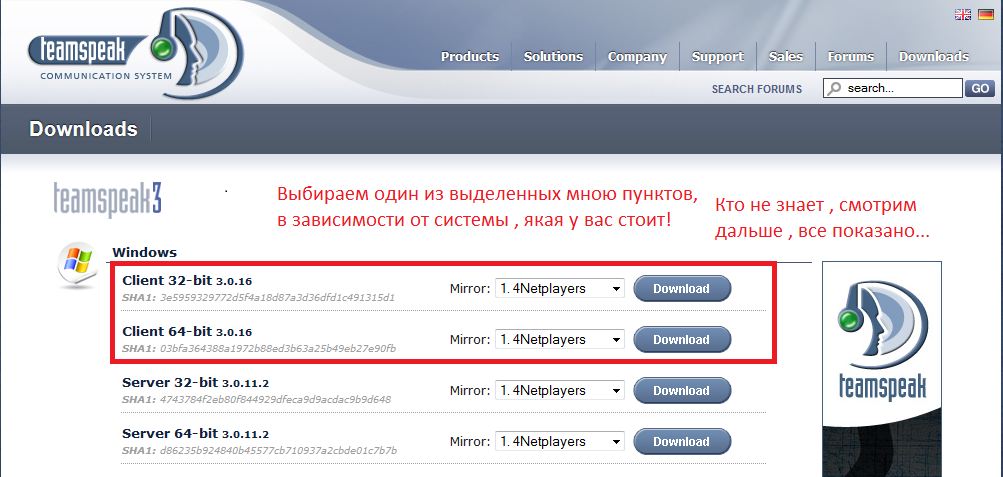Download the Server 64-bit 3.0.11.2
Viewport: 1003px width, 477px height.
[x=682, y=441]
